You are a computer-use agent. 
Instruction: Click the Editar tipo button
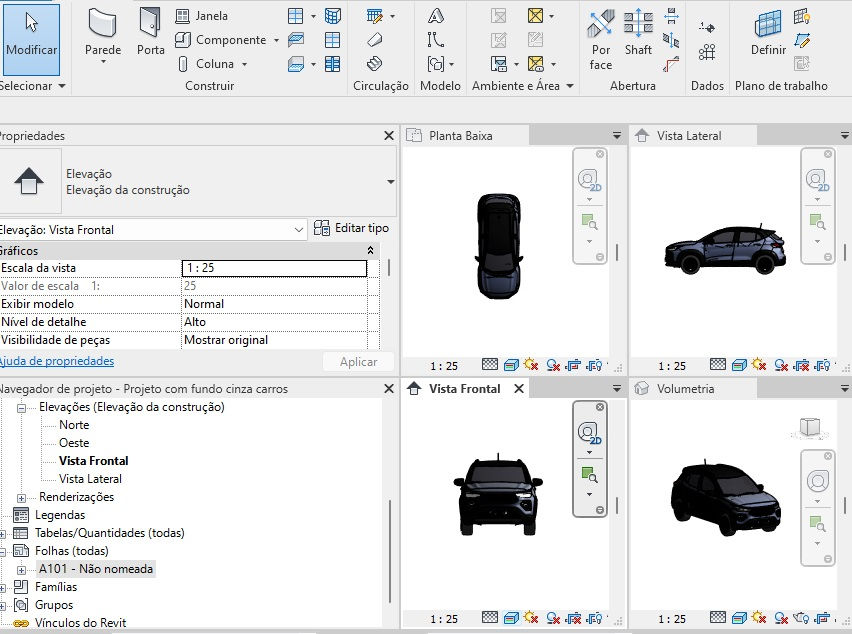click(x=352, y=228)
